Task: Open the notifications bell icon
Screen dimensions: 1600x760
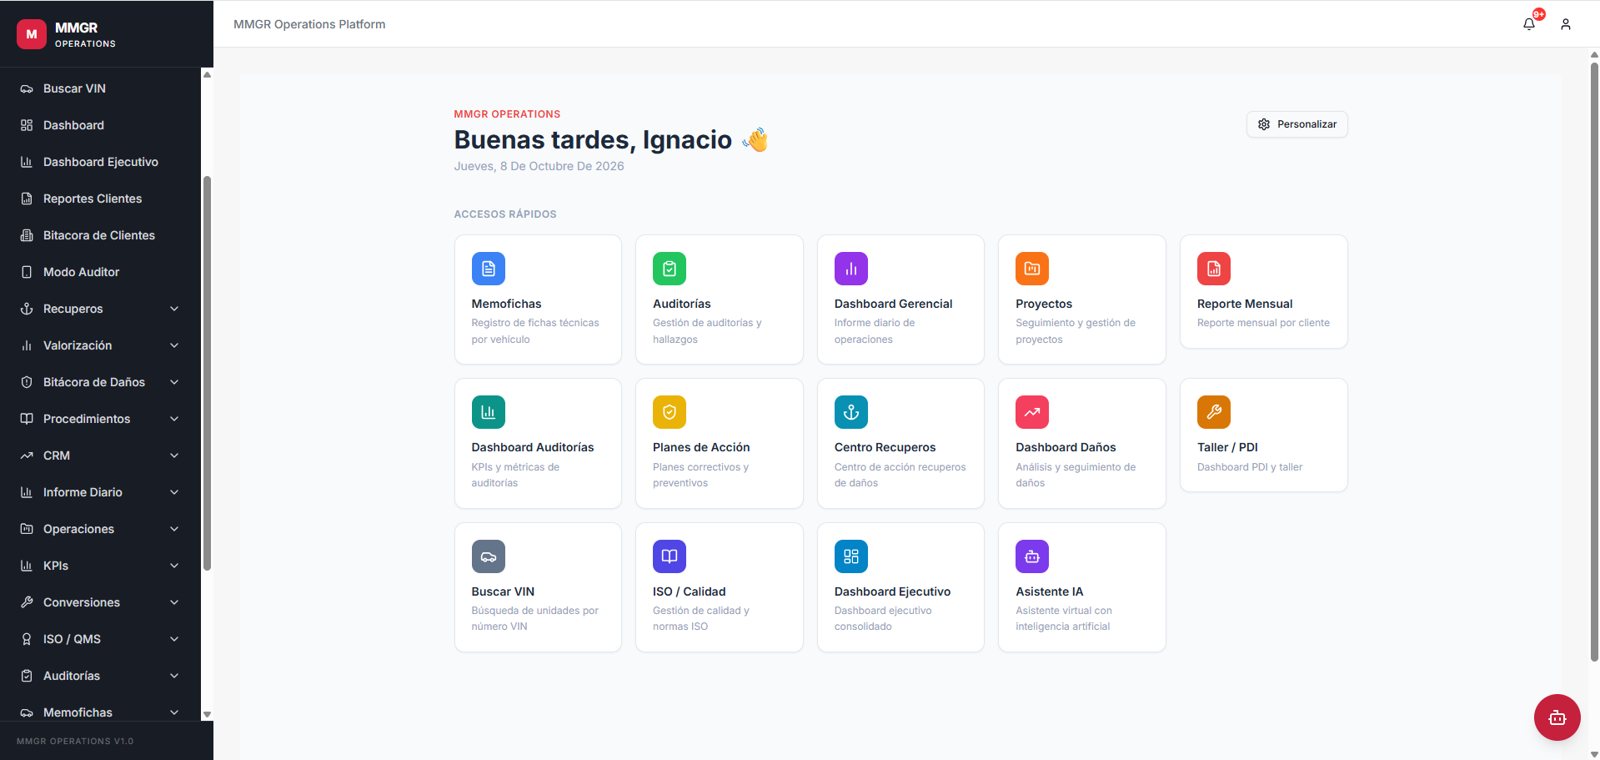Action: [x=1529, y=24]
